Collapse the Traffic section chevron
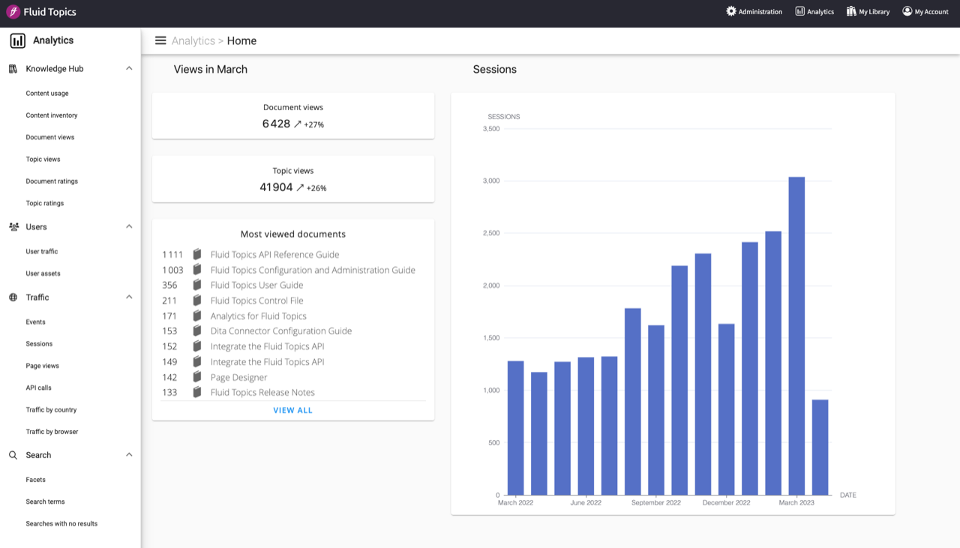The width and height of the screenshot is (960, 548). click(x=129, y=297)
